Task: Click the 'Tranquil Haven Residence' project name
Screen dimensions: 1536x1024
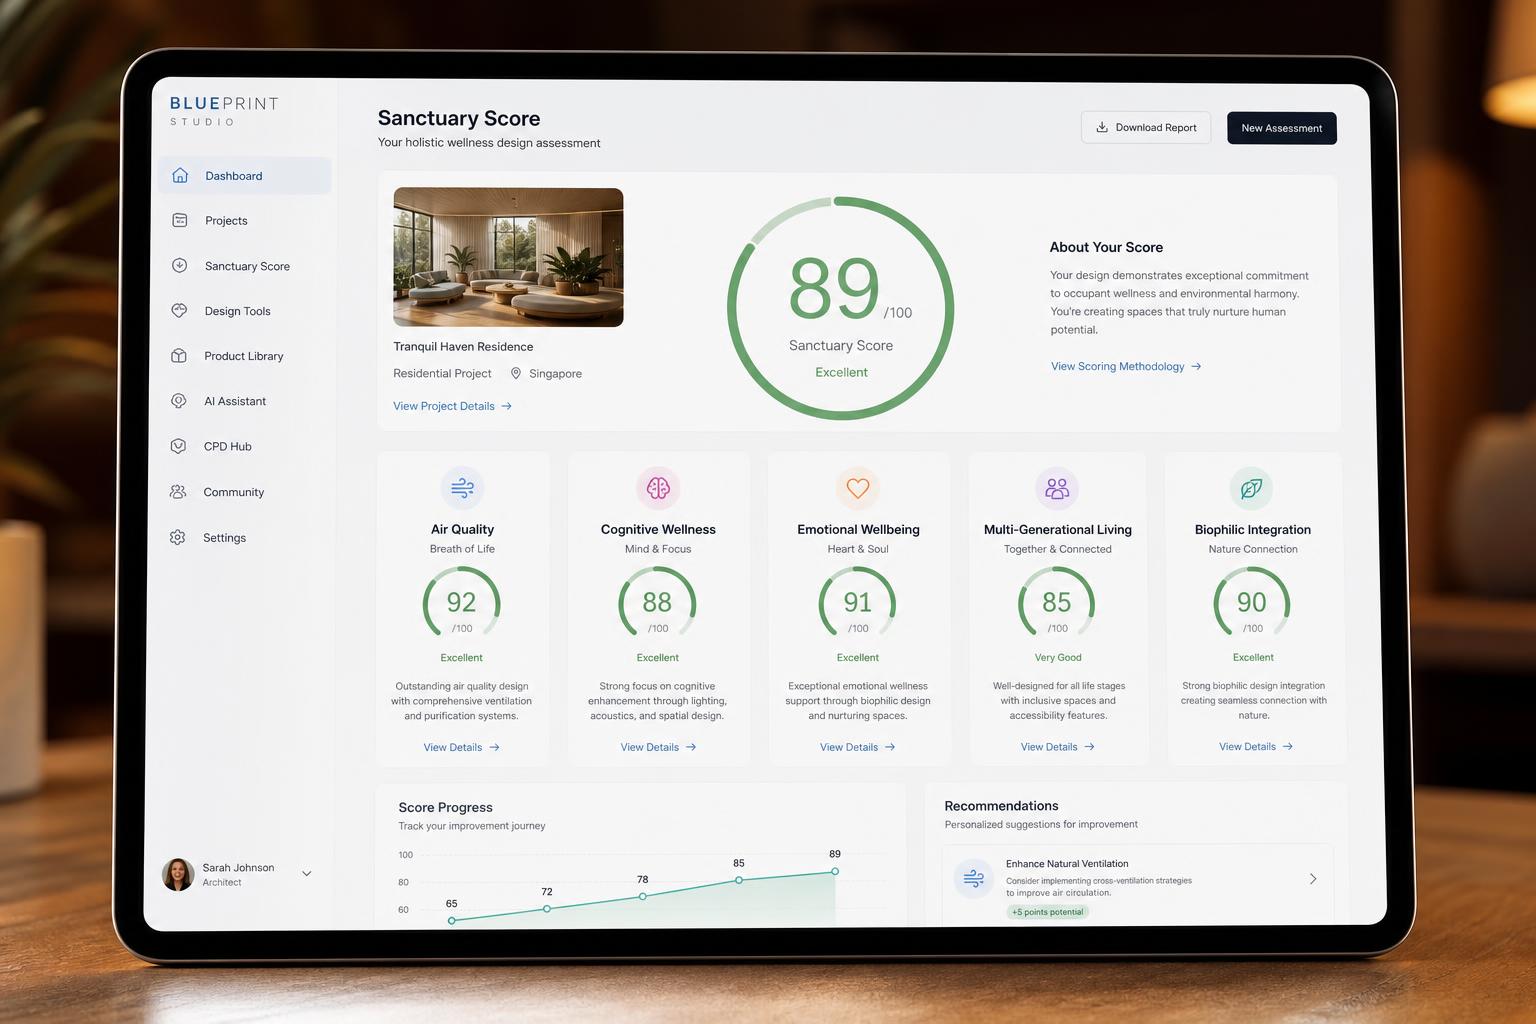Action: click(463, 347)
